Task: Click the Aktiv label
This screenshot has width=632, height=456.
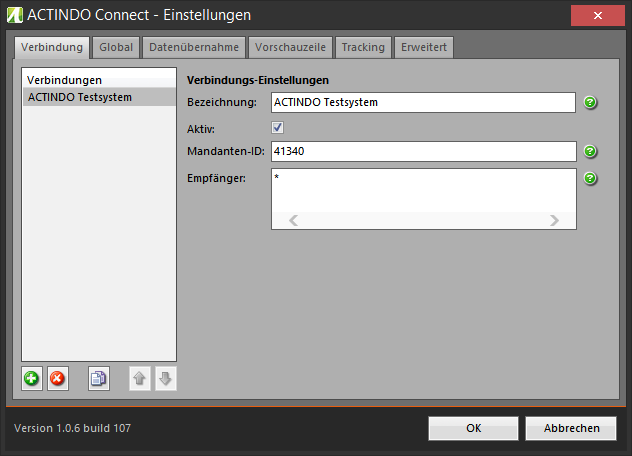Action: pyautogui.click(x=201, y=129)
